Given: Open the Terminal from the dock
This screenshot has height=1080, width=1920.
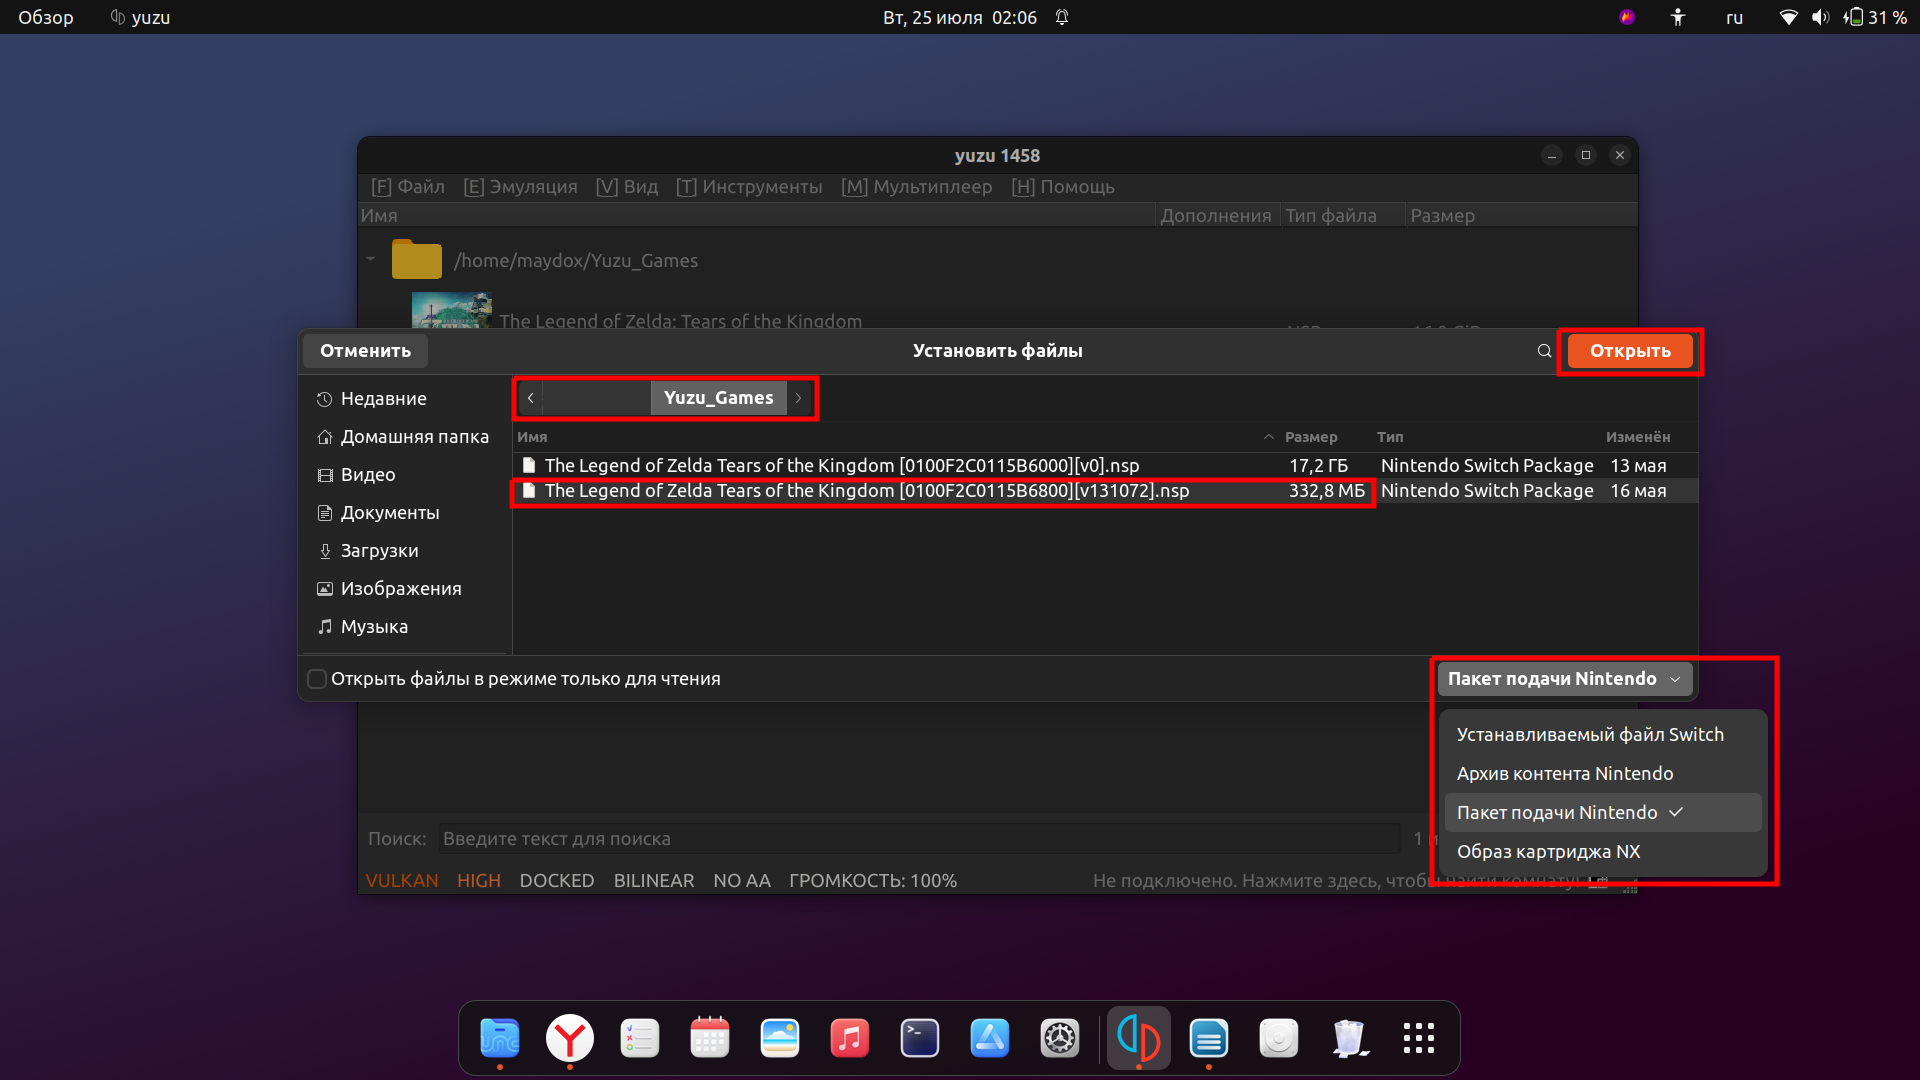Looking at the screenshot, I should [x=920, y=1038].
